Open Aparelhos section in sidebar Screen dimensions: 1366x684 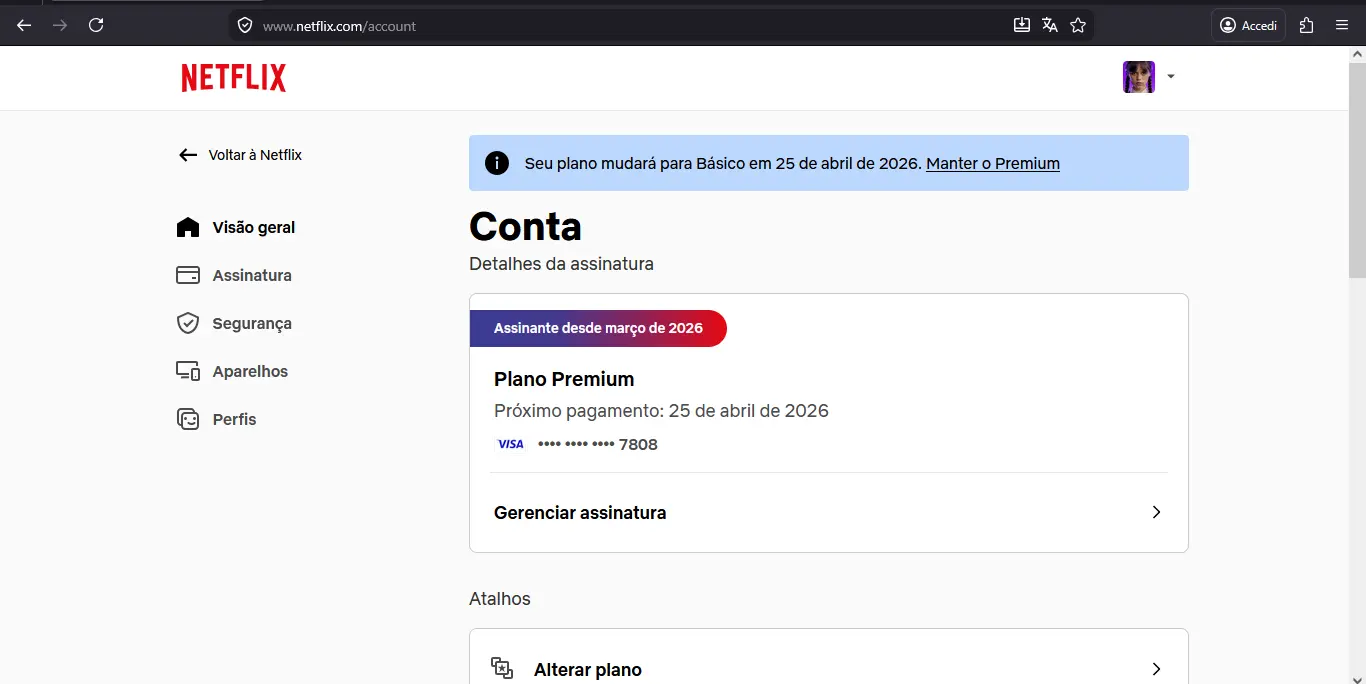250,371
